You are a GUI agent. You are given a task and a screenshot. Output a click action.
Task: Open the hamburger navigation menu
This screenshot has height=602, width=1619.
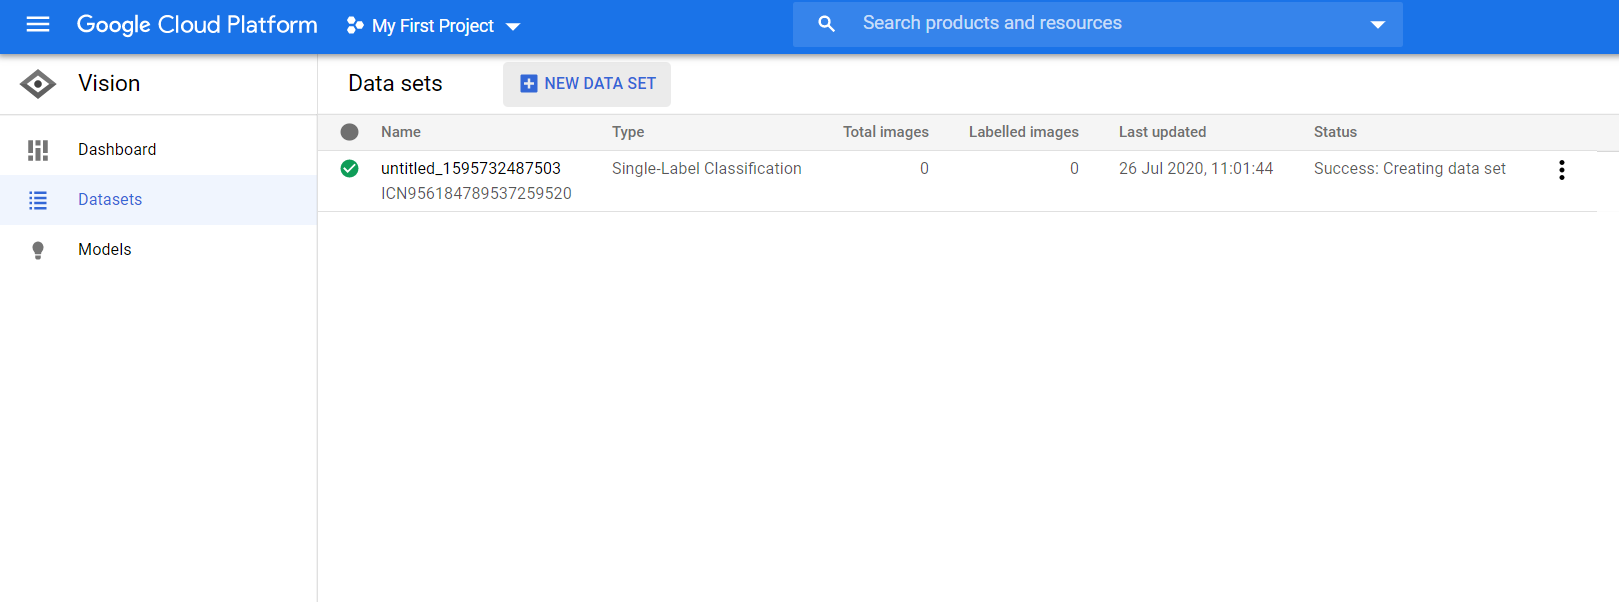(x=38, y=24)
